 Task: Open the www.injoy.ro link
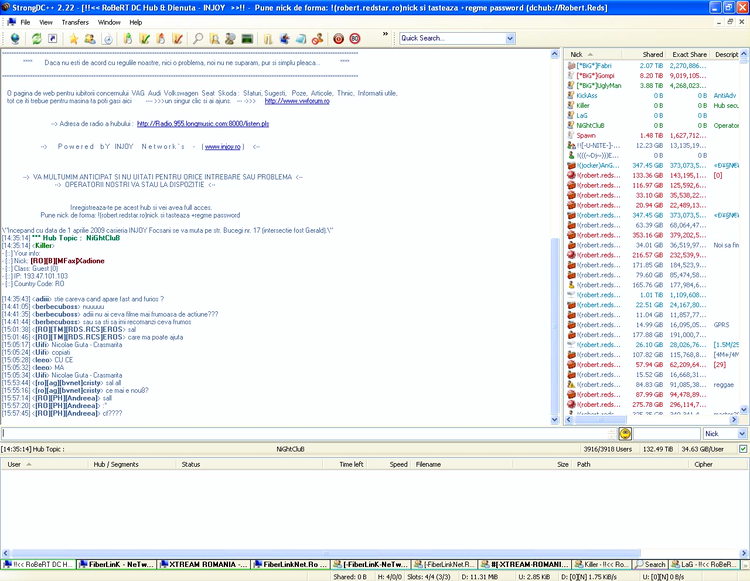222,147
